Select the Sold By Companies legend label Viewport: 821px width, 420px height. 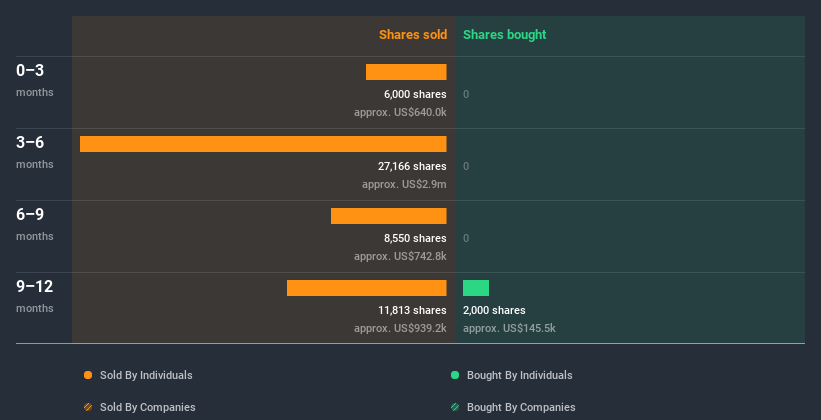pyautogui.click(x=148, y=407)
